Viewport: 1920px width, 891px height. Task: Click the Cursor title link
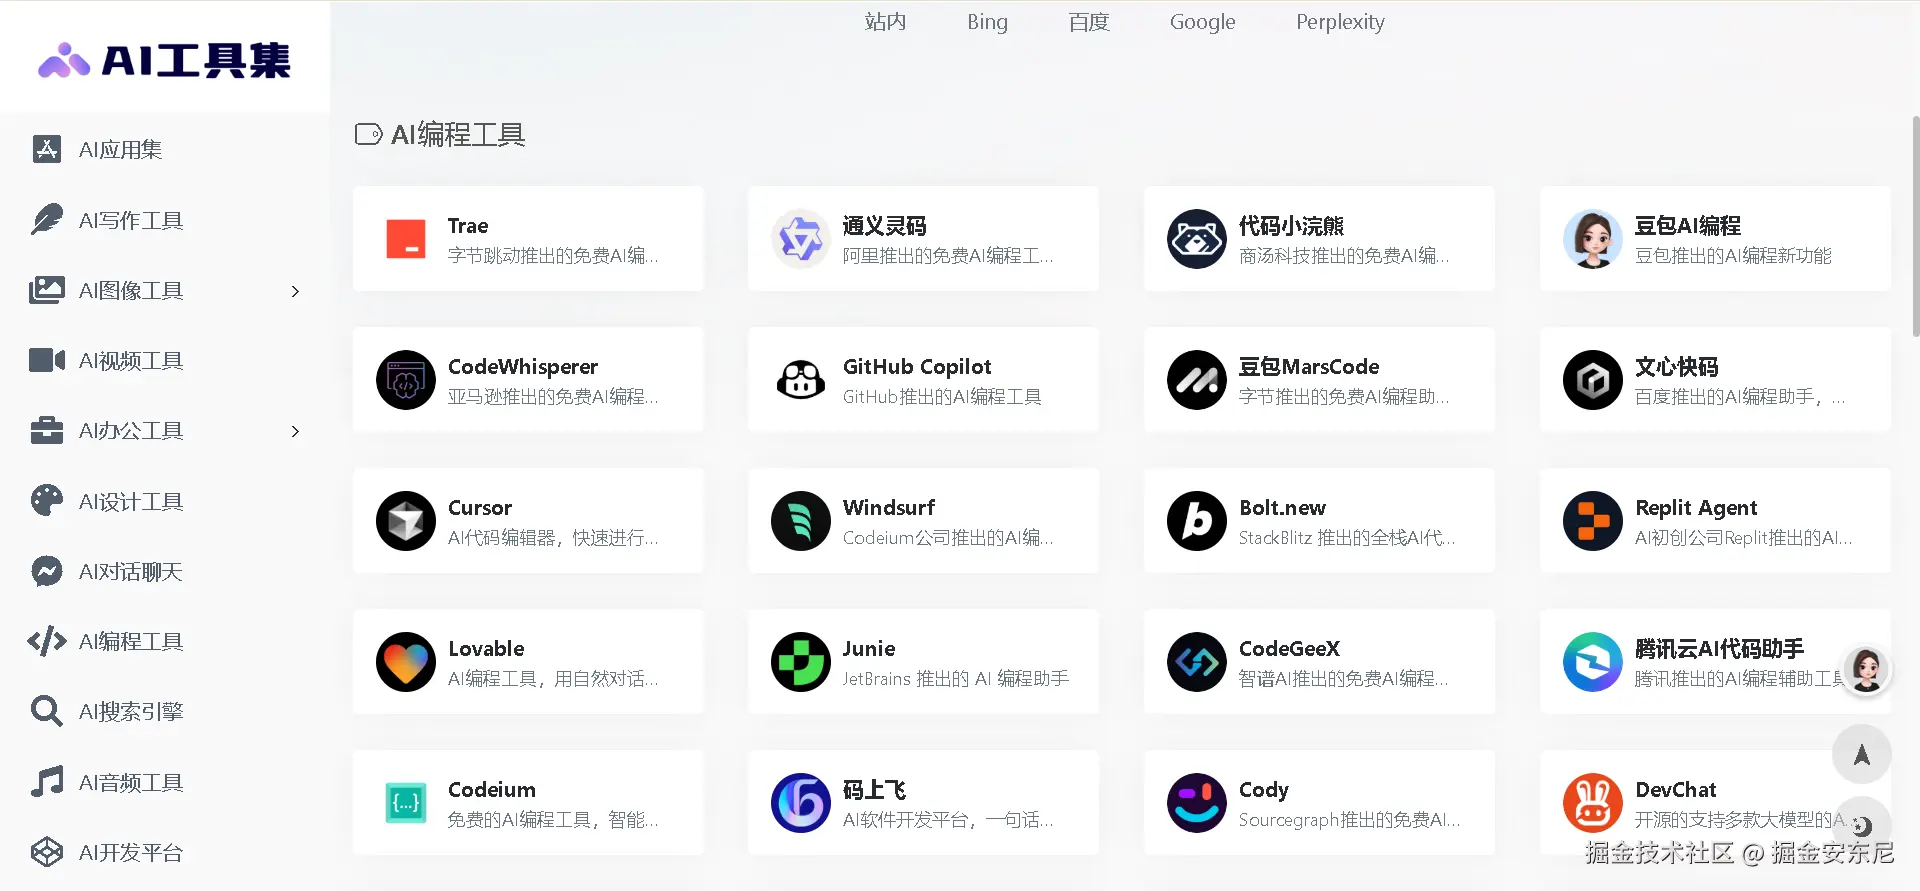pyautogui.click(x=480, y=508)
